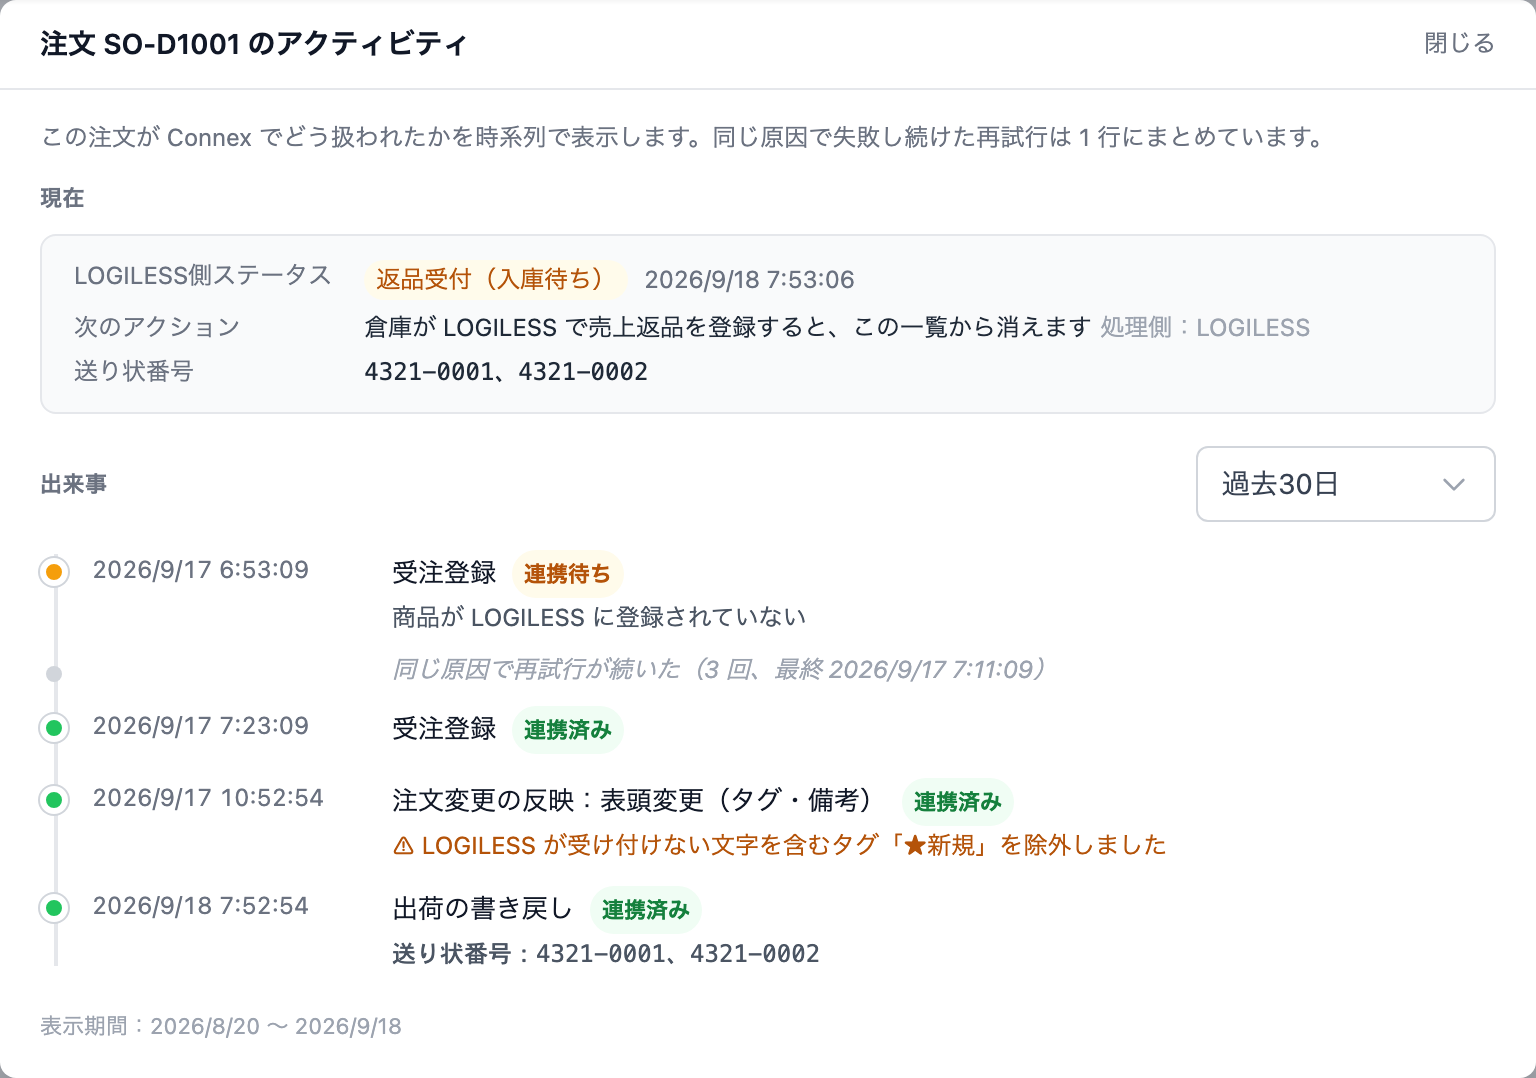Click the timestamp 2026/9/17 7:23:09
This screenshot has width=1536, height=1078.
click(x=201, y=726)
